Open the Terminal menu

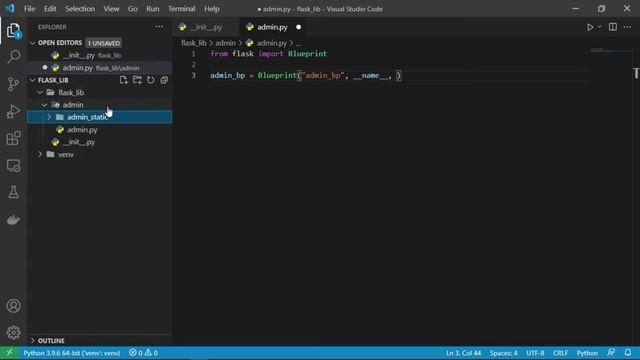[182, 9]
